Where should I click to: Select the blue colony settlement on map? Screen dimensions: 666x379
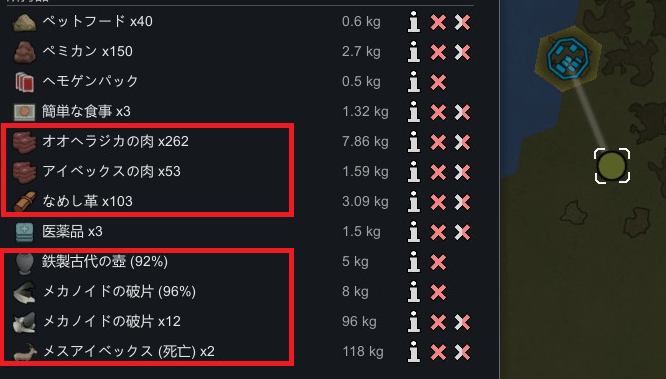pyautogui.click(x=568, y=57)
